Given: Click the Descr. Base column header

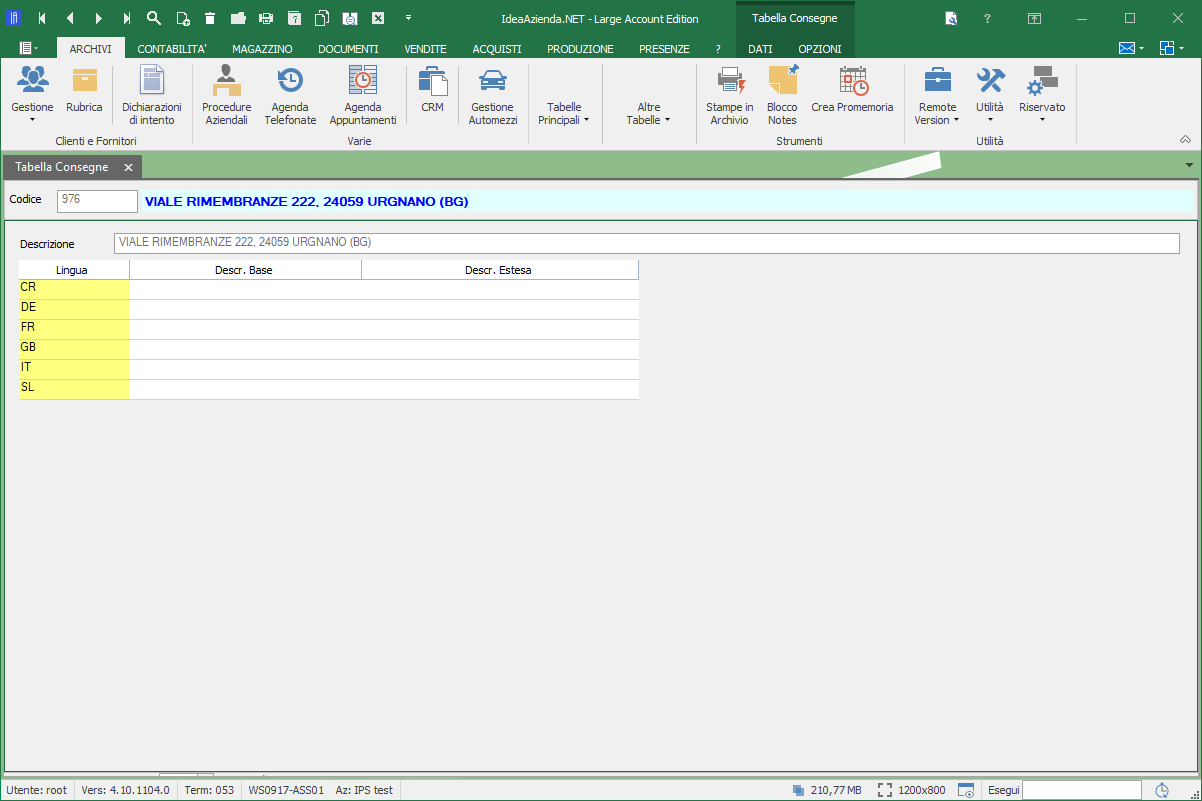Looking at the screenshot, I should coord(245,270).
